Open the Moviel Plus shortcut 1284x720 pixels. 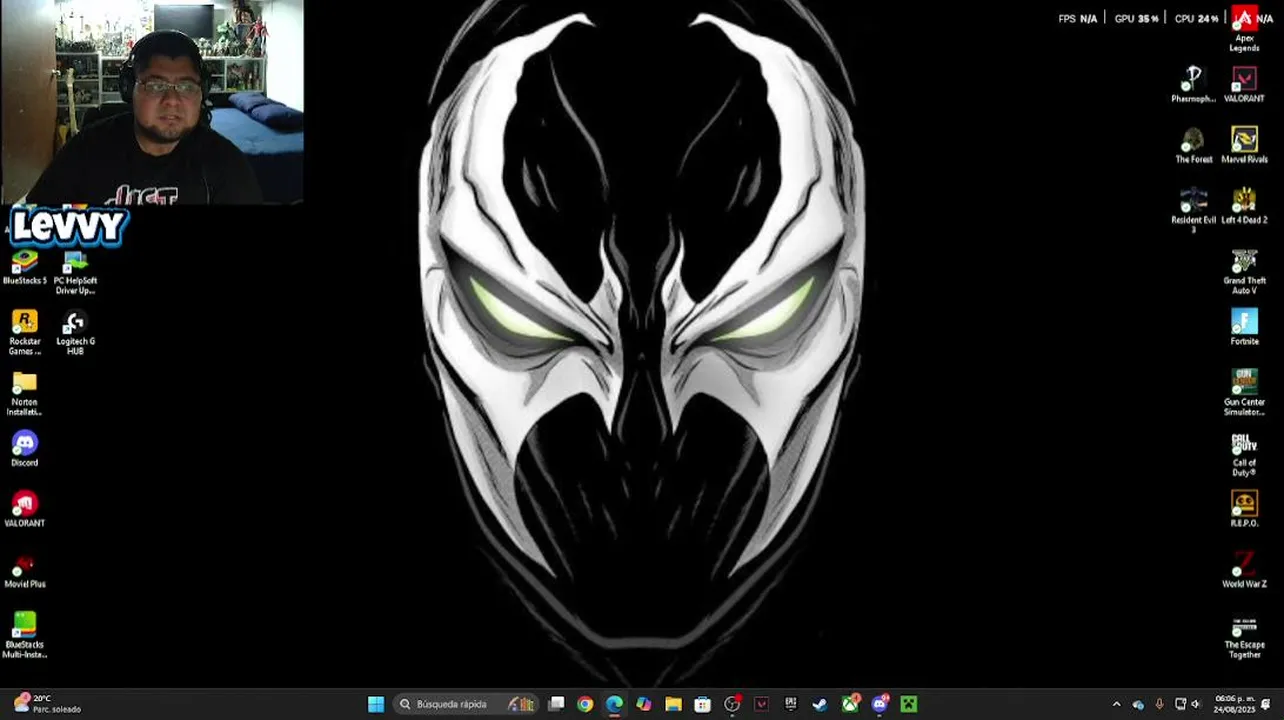pyautogui.click(x=24, y=570)
